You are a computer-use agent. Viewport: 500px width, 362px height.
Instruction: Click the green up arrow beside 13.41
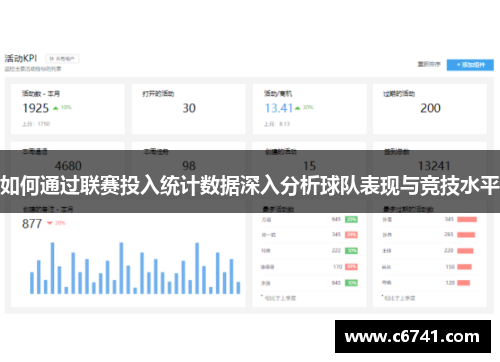tap(298, 108)
